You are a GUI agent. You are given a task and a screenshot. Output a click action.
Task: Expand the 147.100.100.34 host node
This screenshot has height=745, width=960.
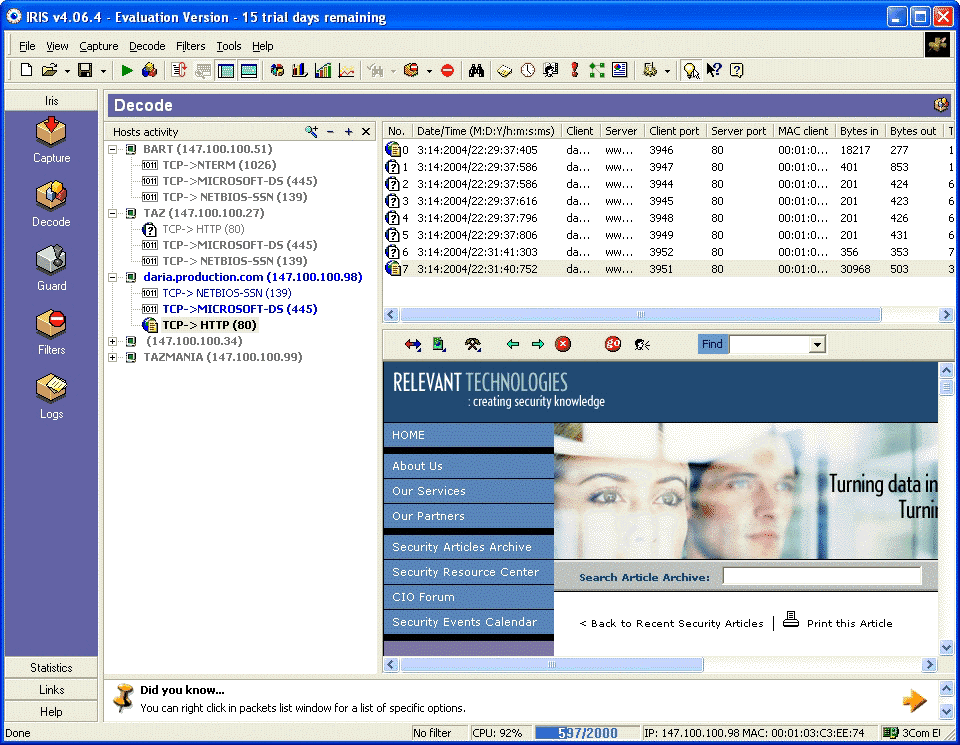113,341
